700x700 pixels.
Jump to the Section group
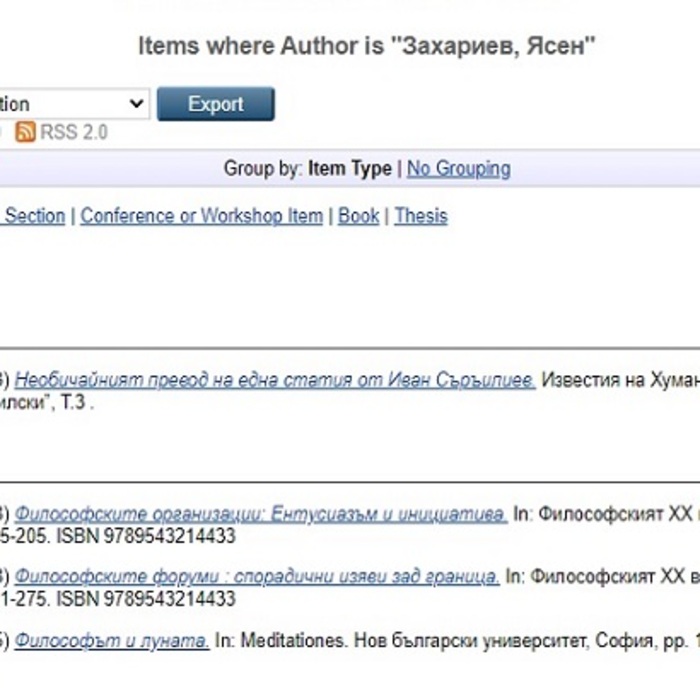click(x=34, y=216)
